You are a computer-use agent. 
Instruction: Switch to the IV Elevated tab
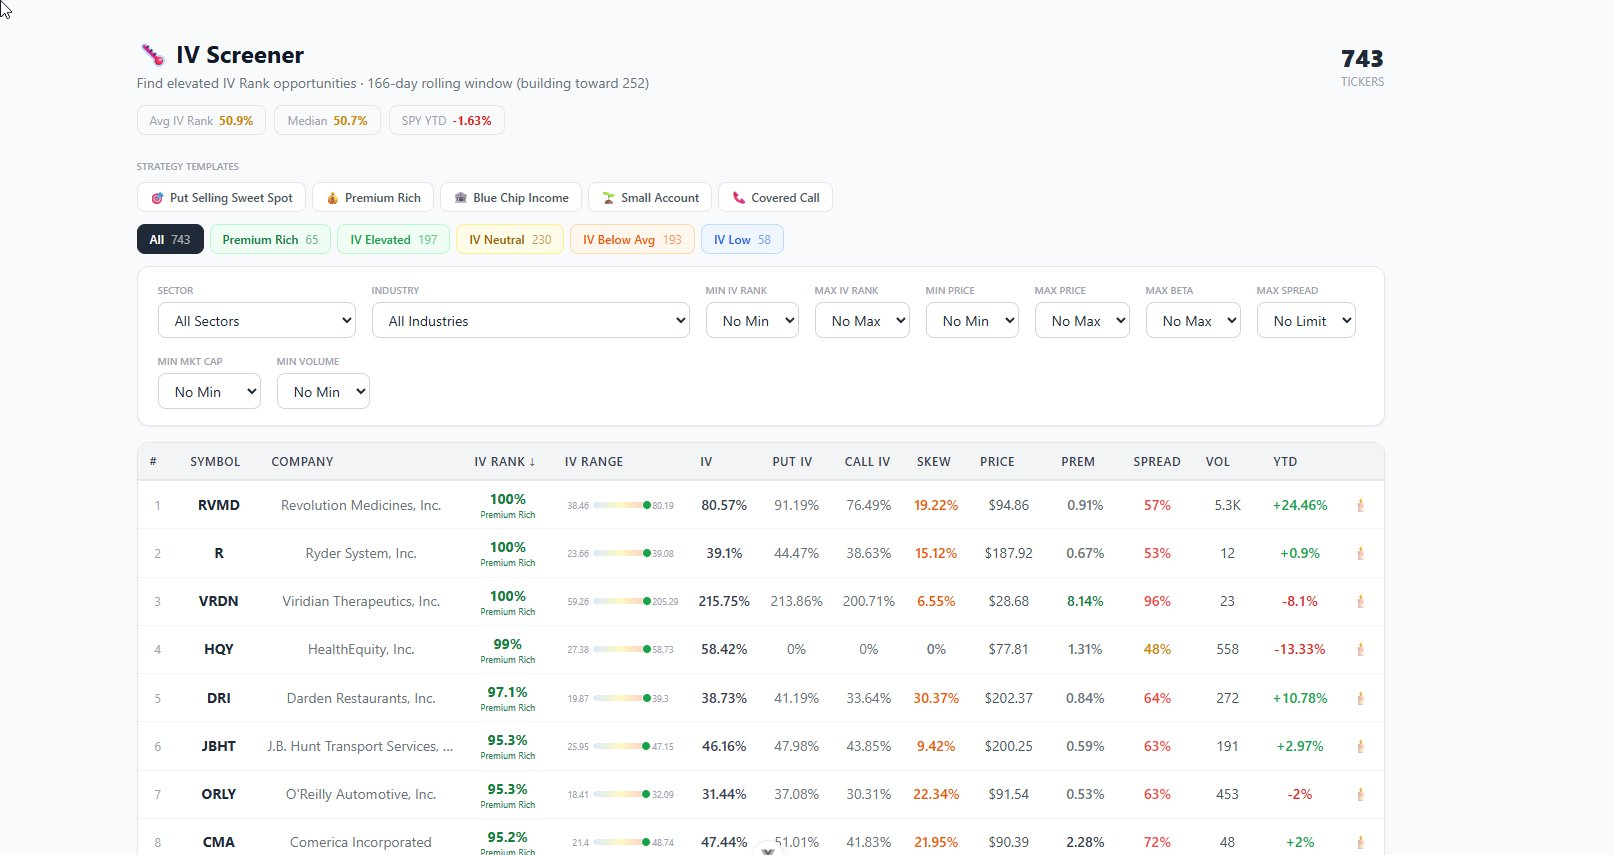[x=393, y=239]
